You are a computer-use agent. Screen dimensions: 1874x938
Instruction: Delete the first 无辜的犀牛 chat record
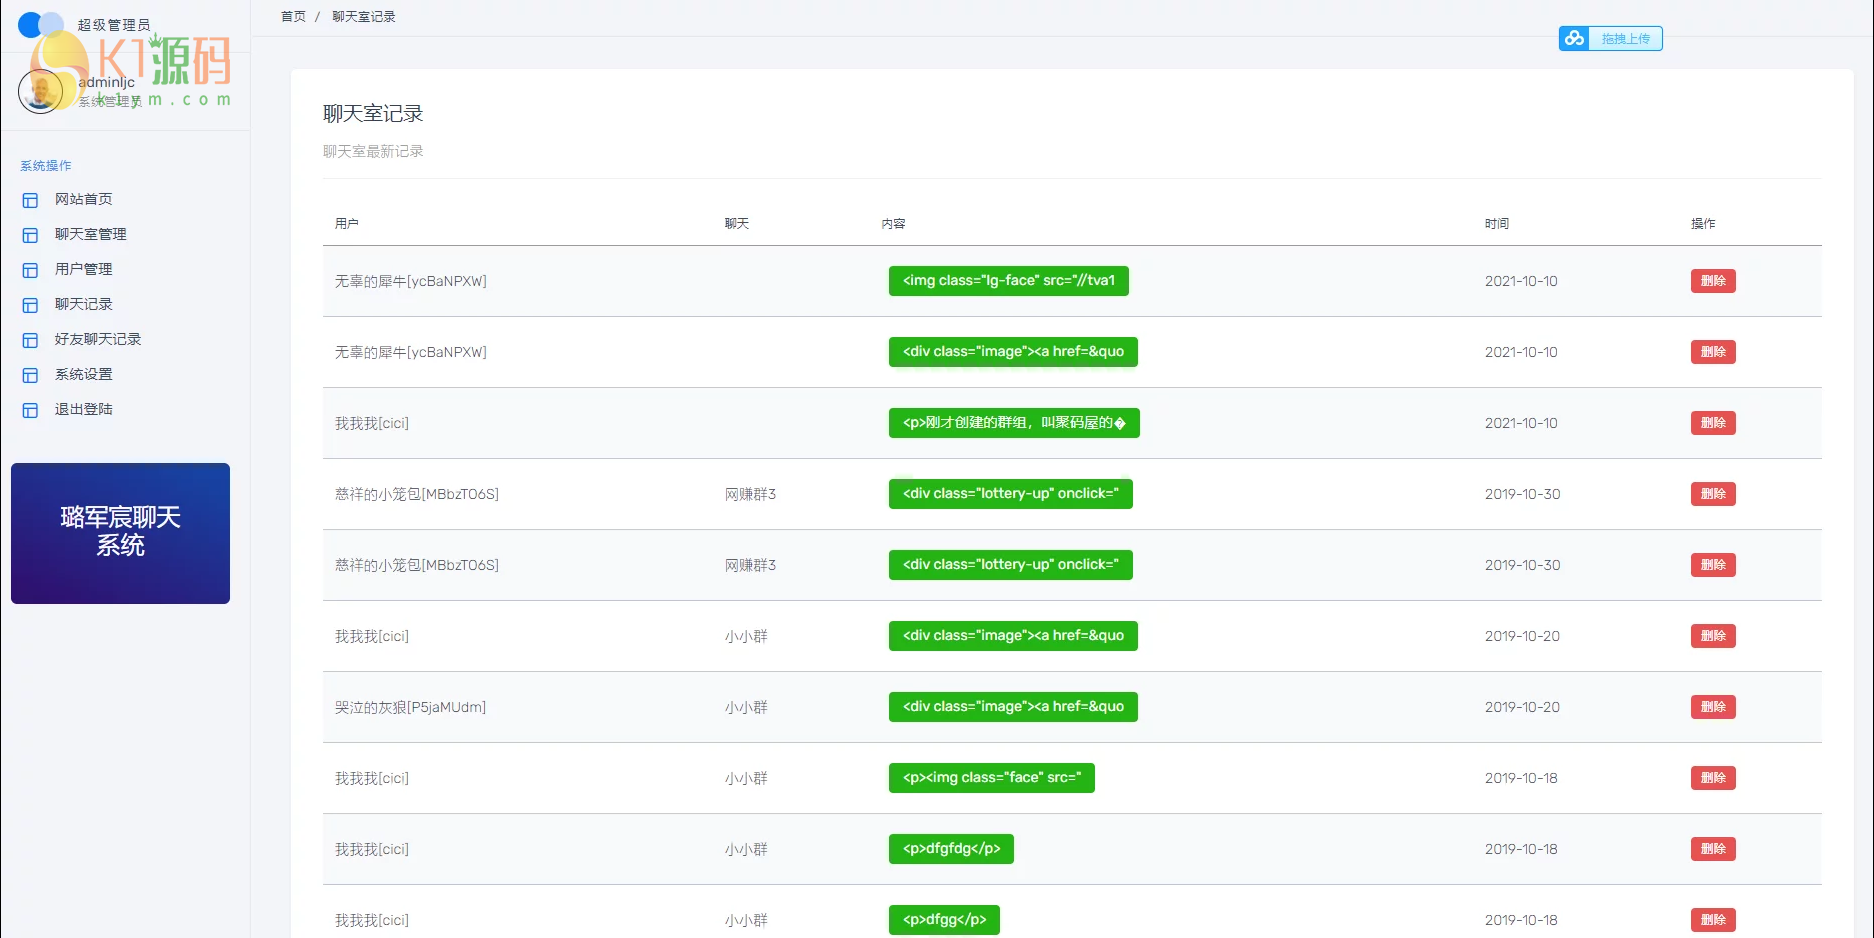pos(1712,281)
